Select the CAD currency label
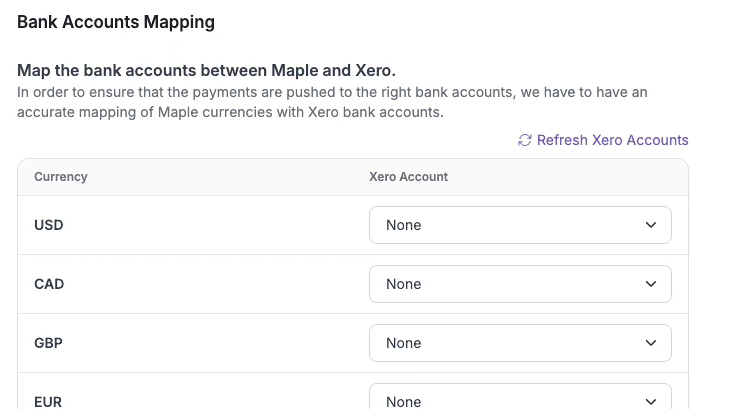Screen dimensions: 733x409 click(x=49, y=284)
